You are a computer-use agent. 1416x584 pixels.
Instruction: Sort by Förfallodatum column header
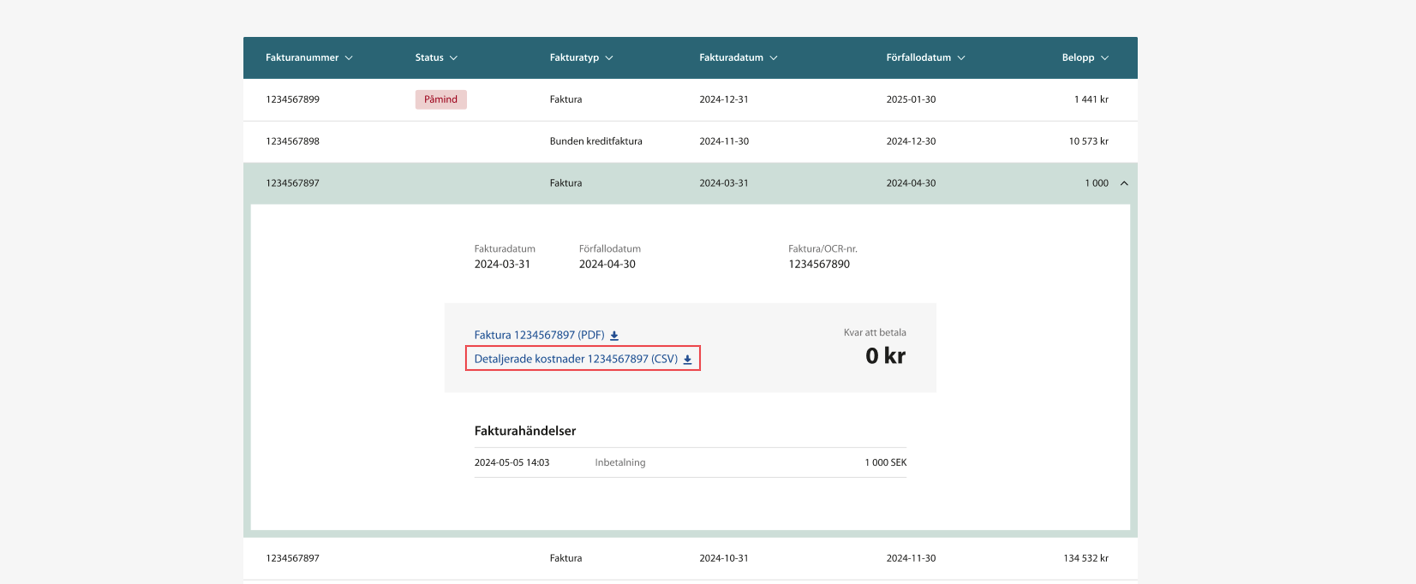pyautogui.click(x=925, y=58)
